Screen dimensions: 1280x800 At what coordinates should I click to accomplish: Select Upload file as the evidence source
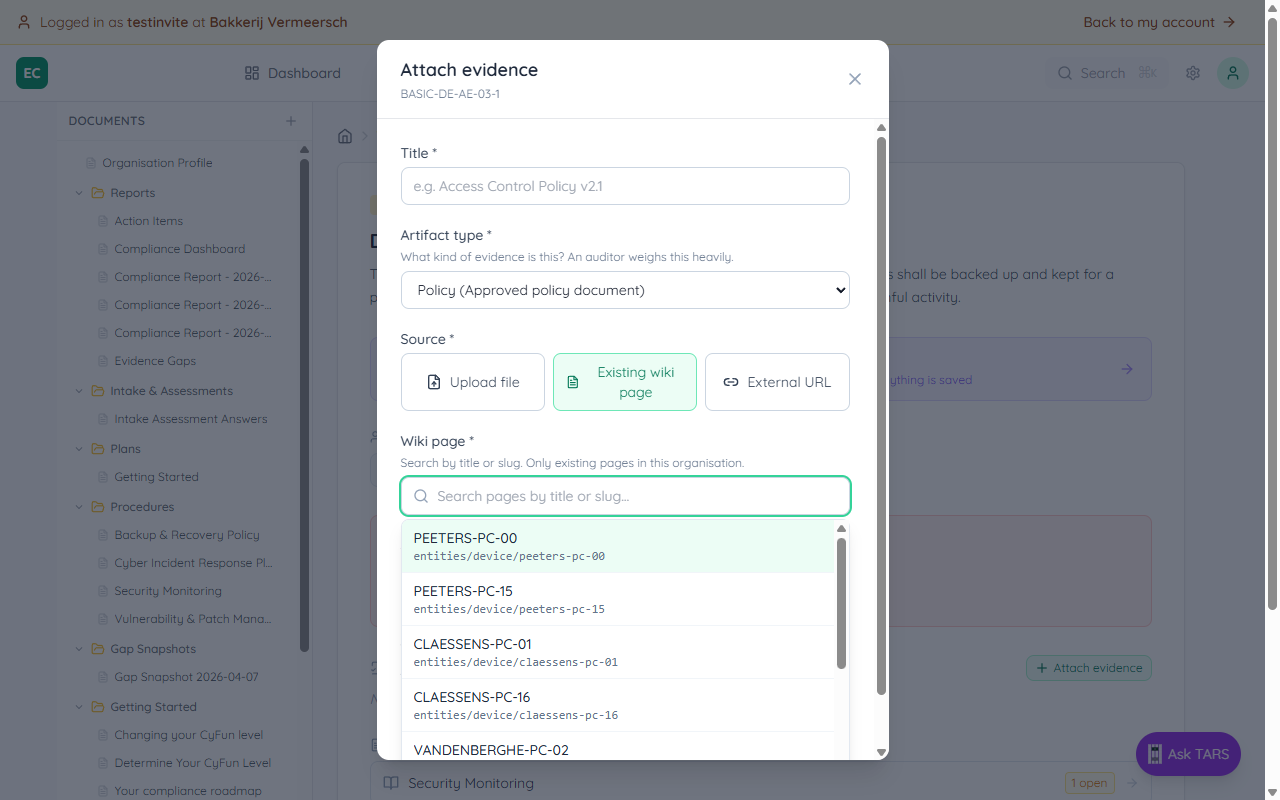[x=472, y=382]
